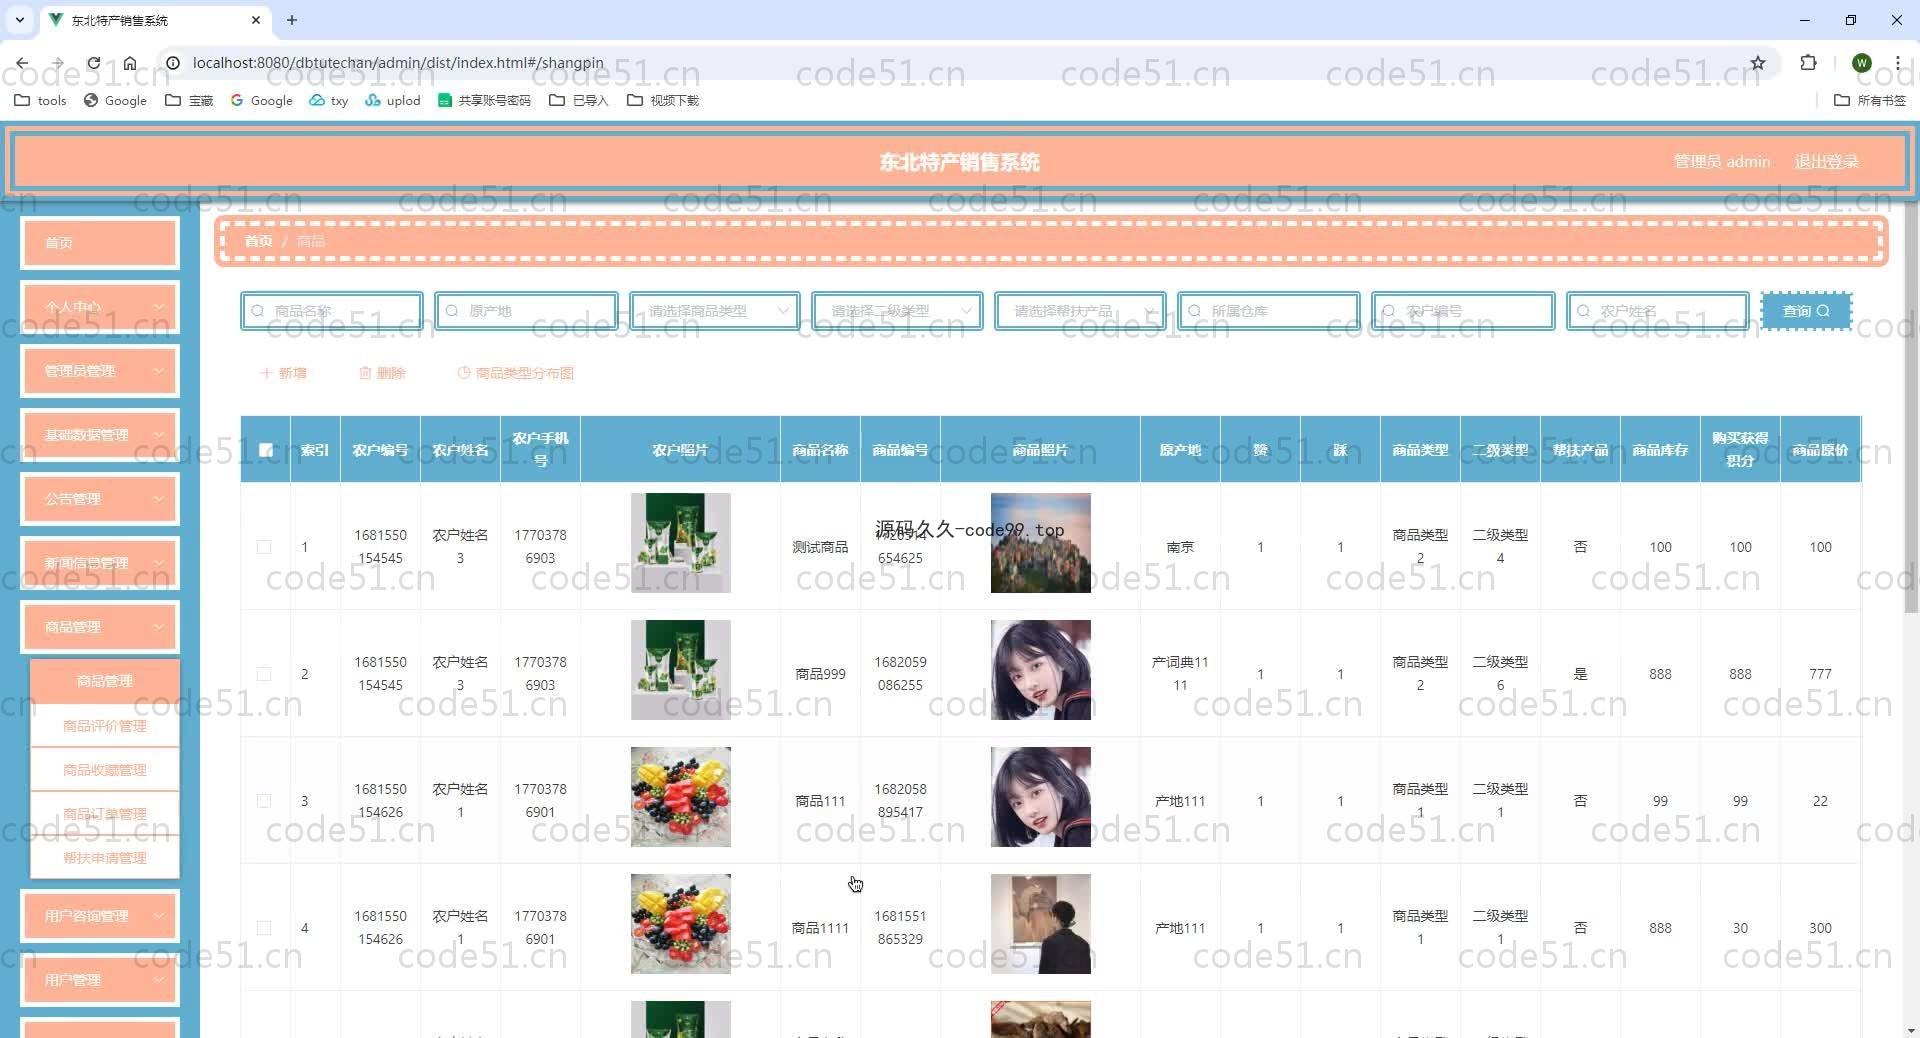
Task: Toggle the select-all checkbox in table header
Action: pos(265,450)
